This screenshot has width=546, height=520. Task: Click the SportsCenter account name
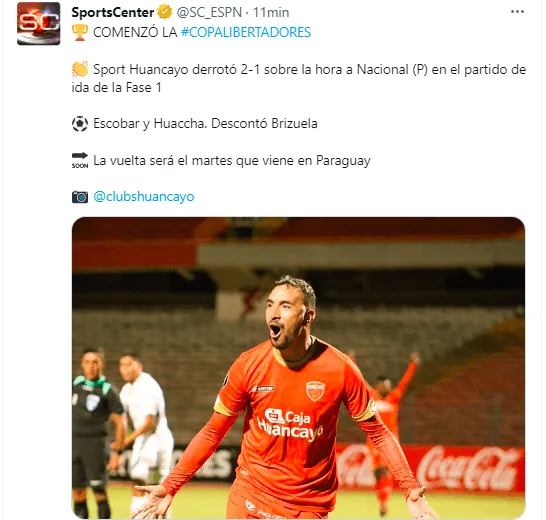tap(112, 13)
